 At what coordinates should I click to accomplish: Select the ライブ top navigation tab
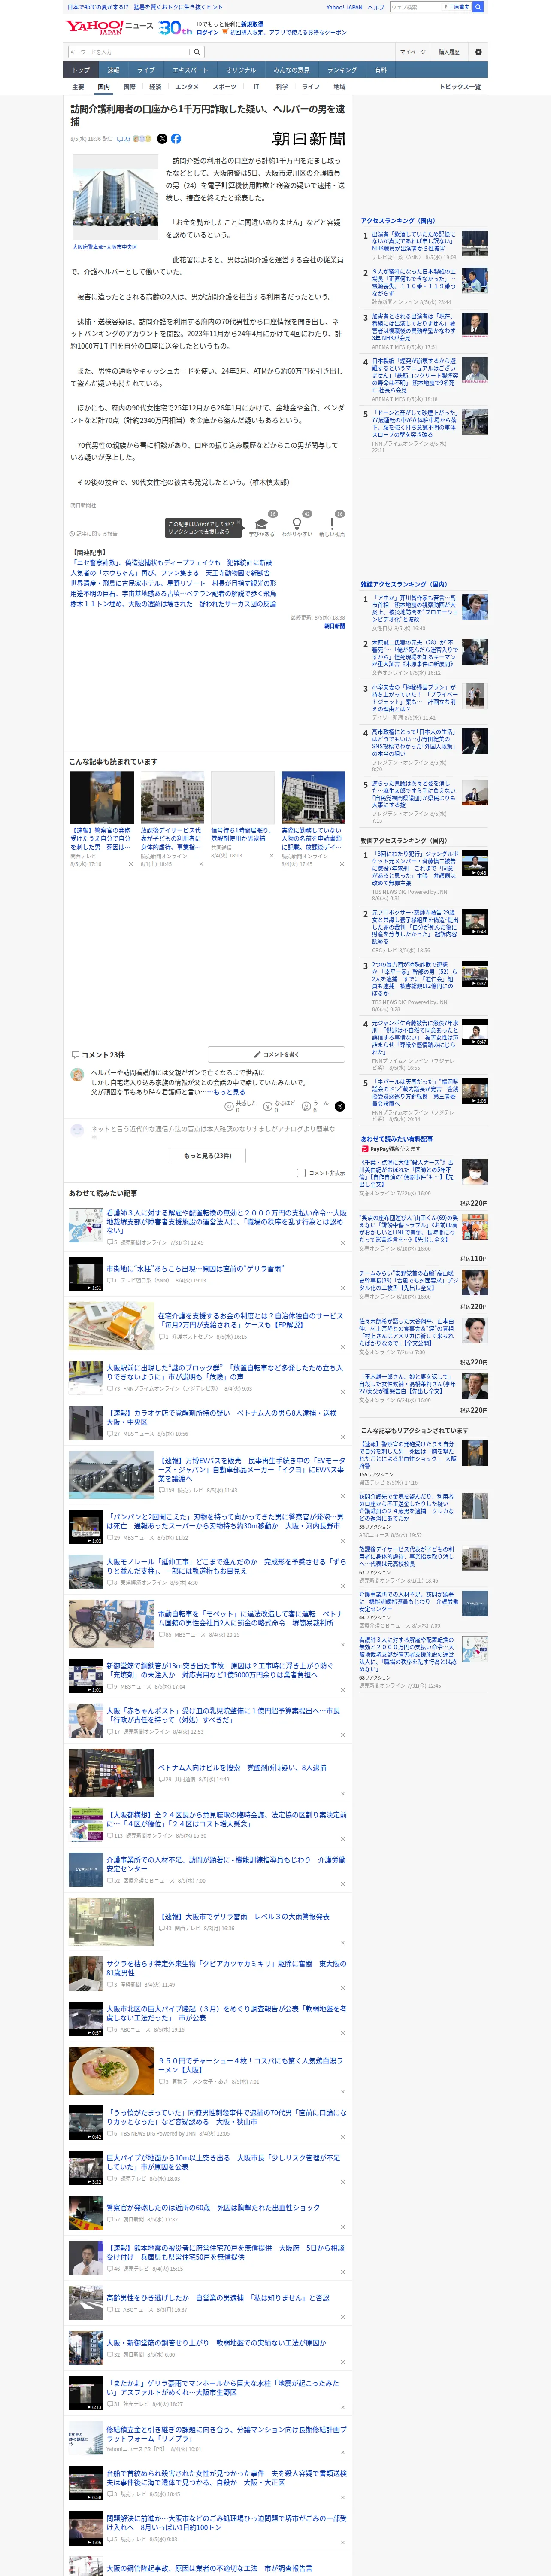click(x=146, y=70)
